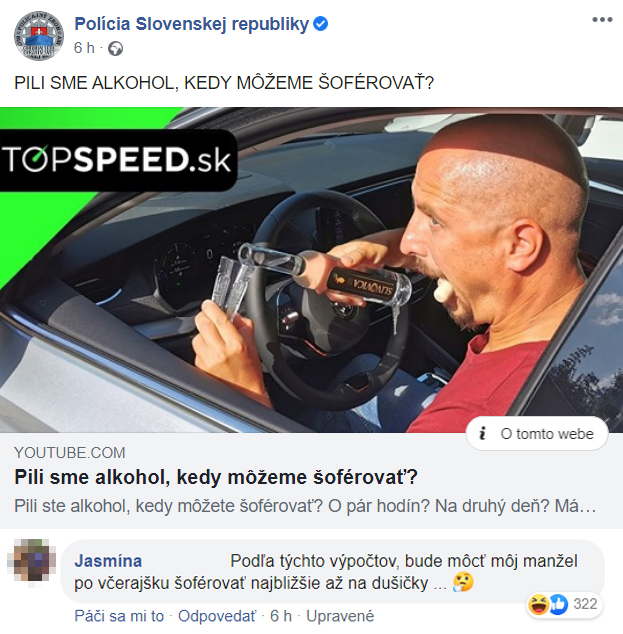Viewport: 623px width, 634px height.
Task: Click the public globe privacy icon
Action: [x=115, y=49]
